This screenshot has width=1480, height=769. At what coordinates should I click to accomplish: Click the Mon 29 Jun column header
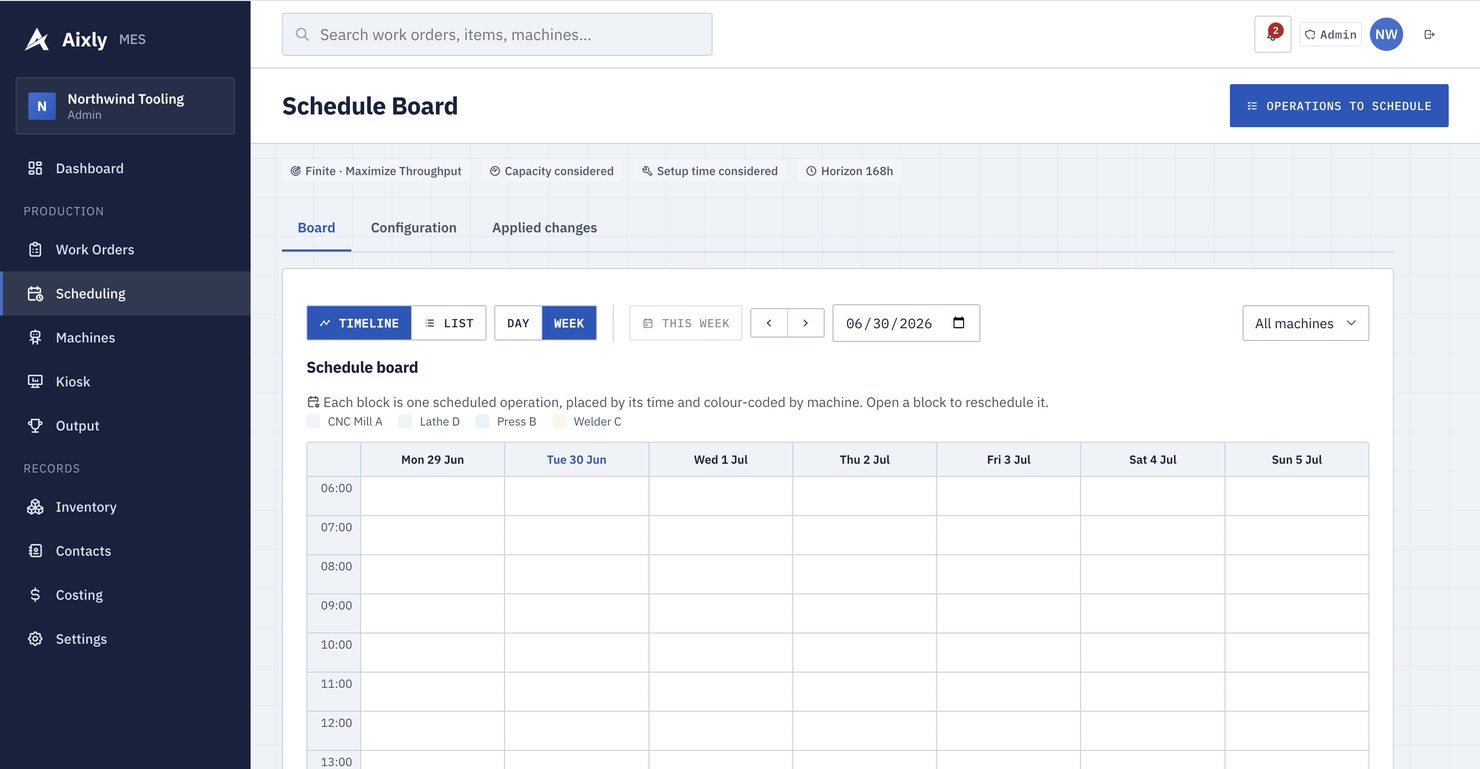(433, 460)
